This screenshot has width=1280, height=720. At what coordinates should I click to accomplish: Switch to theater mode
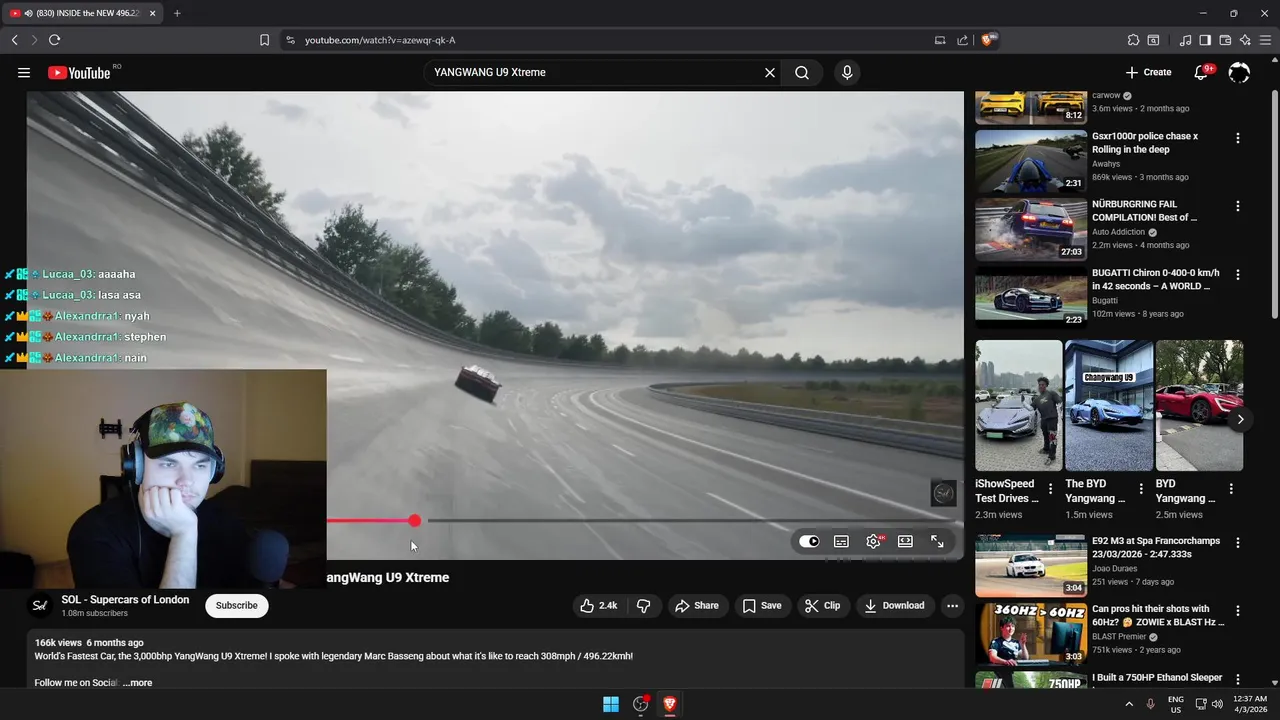point(905,541)
